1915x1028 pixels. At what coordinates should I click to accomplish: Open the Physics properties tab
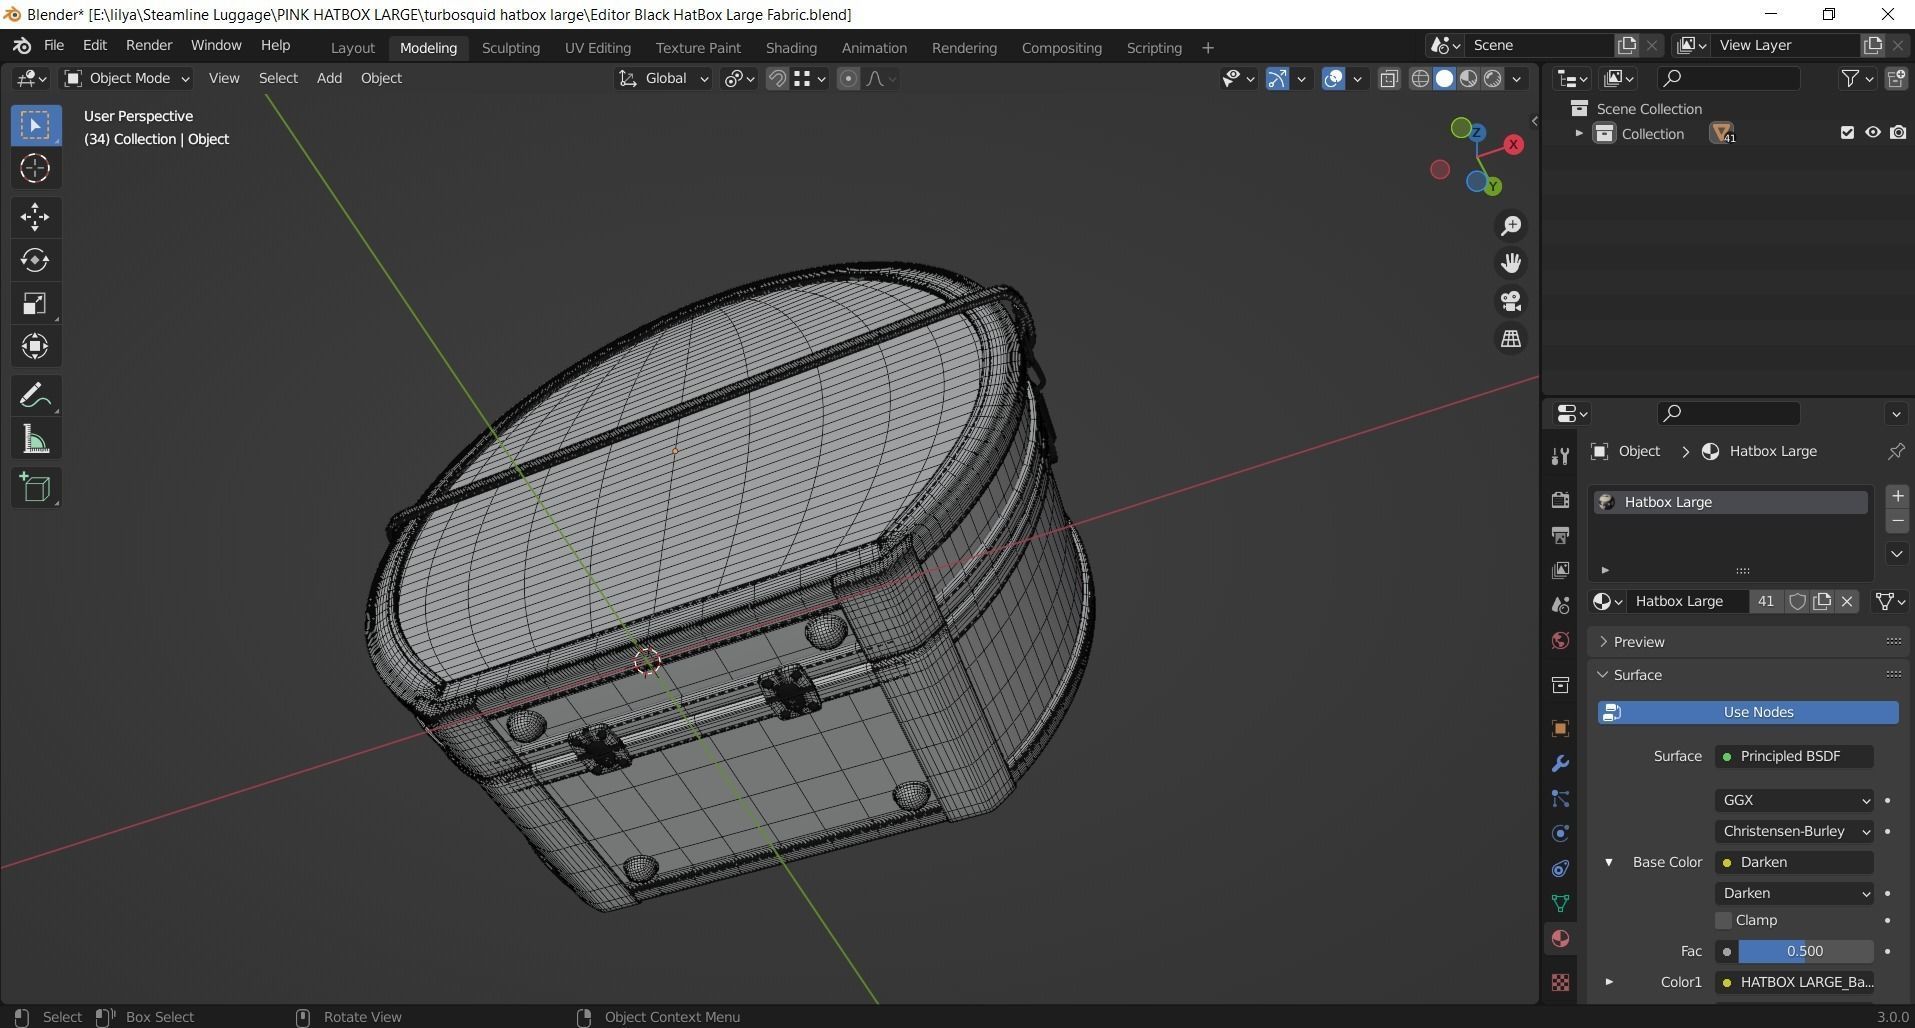pyautogui.click(x=1560, y=833)
